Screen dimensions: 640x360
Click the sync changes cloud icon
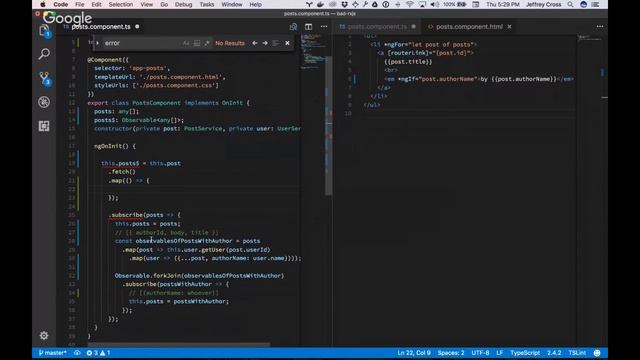(x=77, y=353)
